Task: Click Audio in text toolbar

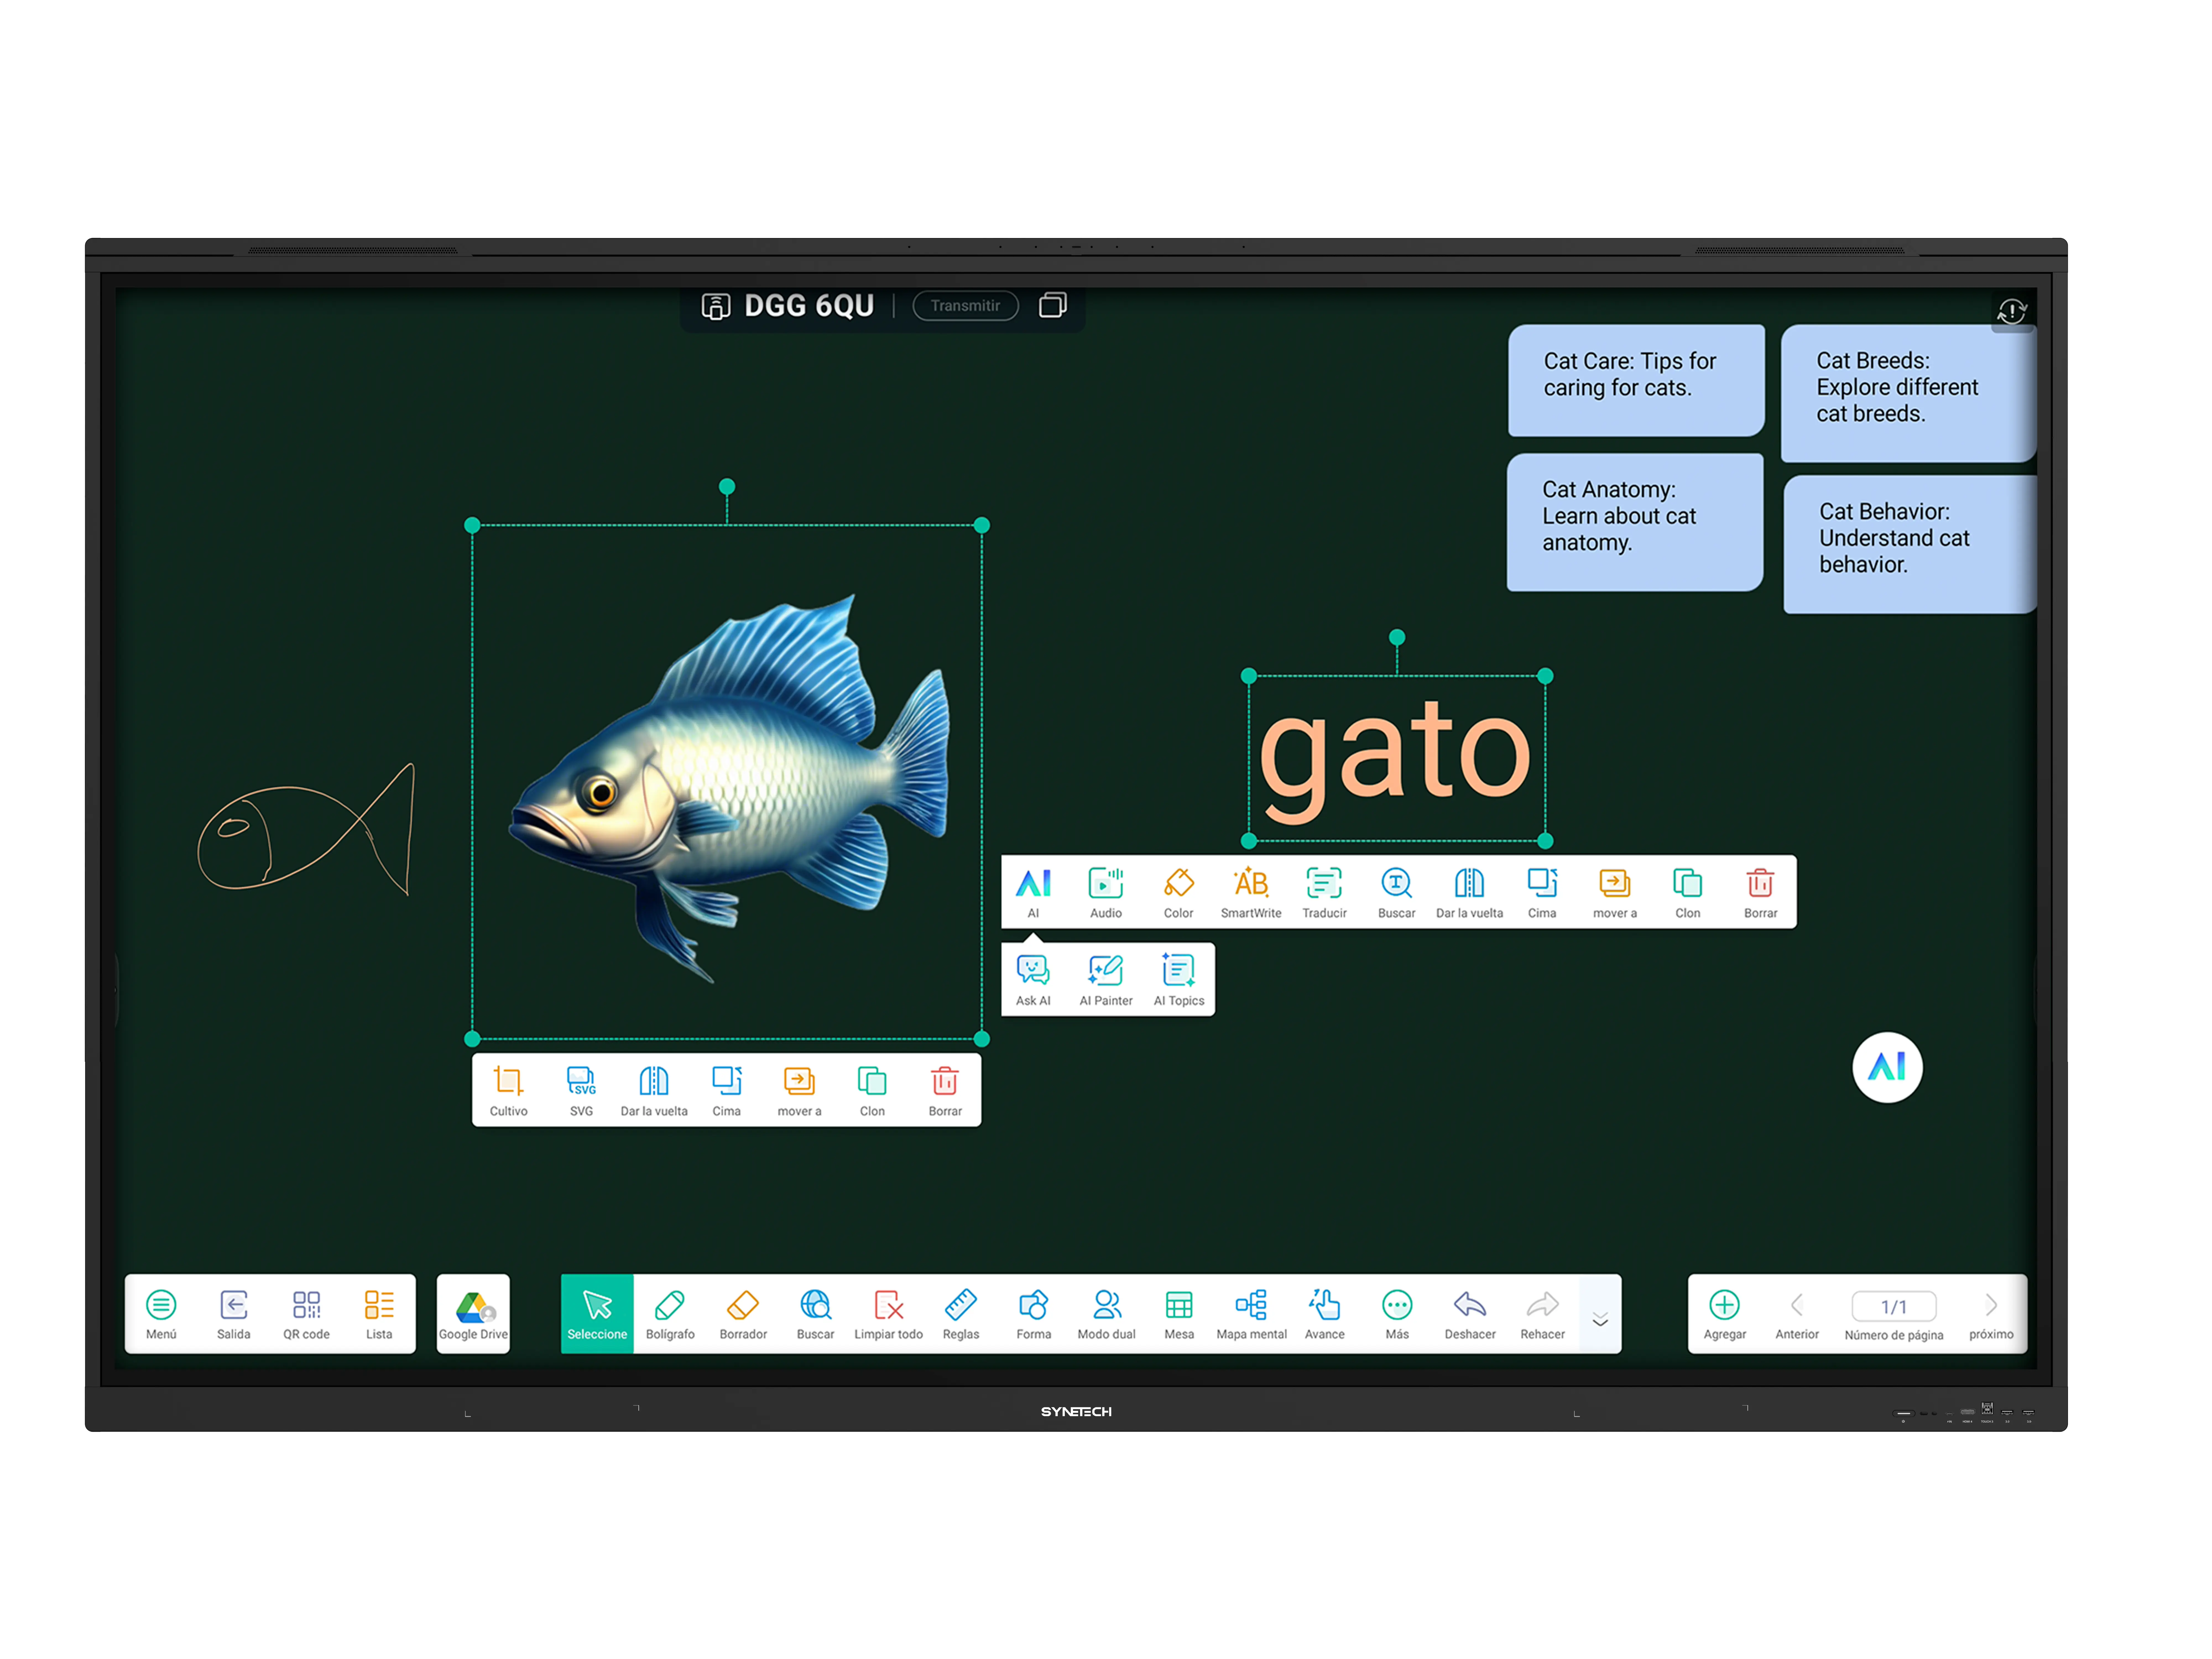Action: (x=1106, y=892)
